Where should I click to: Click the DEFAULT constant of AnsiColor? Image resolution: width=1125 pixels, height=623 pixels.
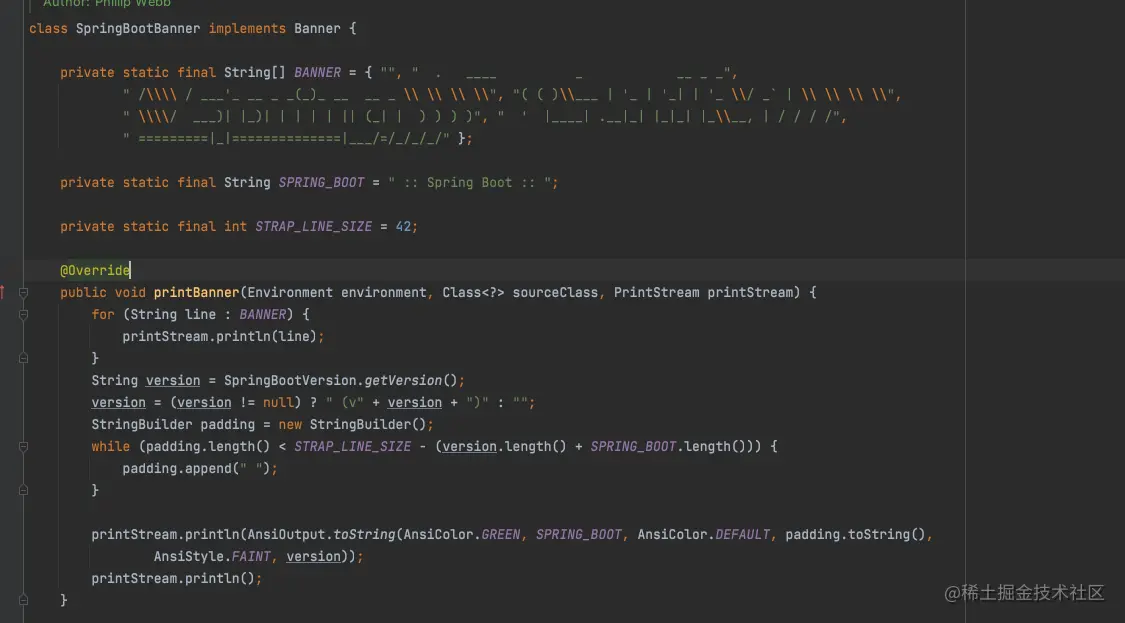coord(742,535)
